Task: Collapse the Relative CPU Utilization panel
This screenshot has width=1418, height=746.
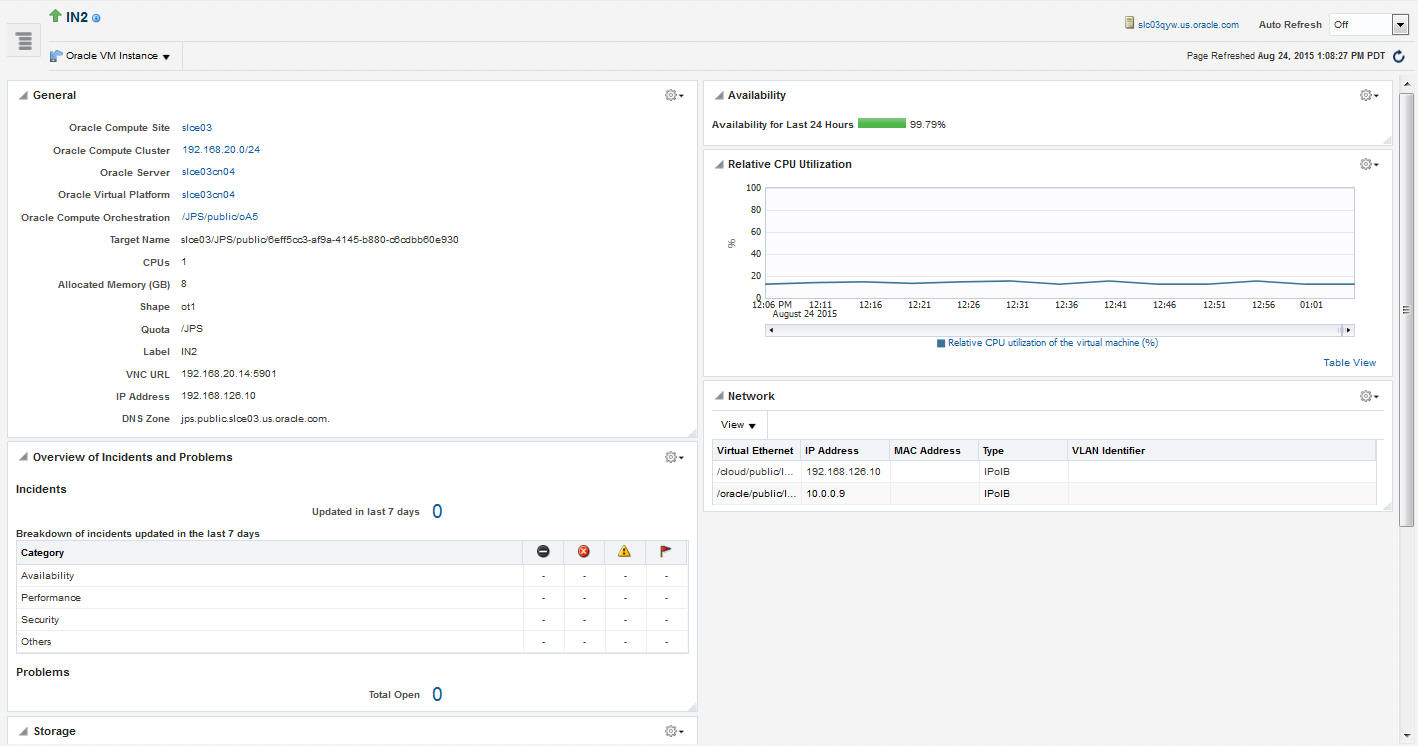Action: pyautogui.click(x=718, y=165)
